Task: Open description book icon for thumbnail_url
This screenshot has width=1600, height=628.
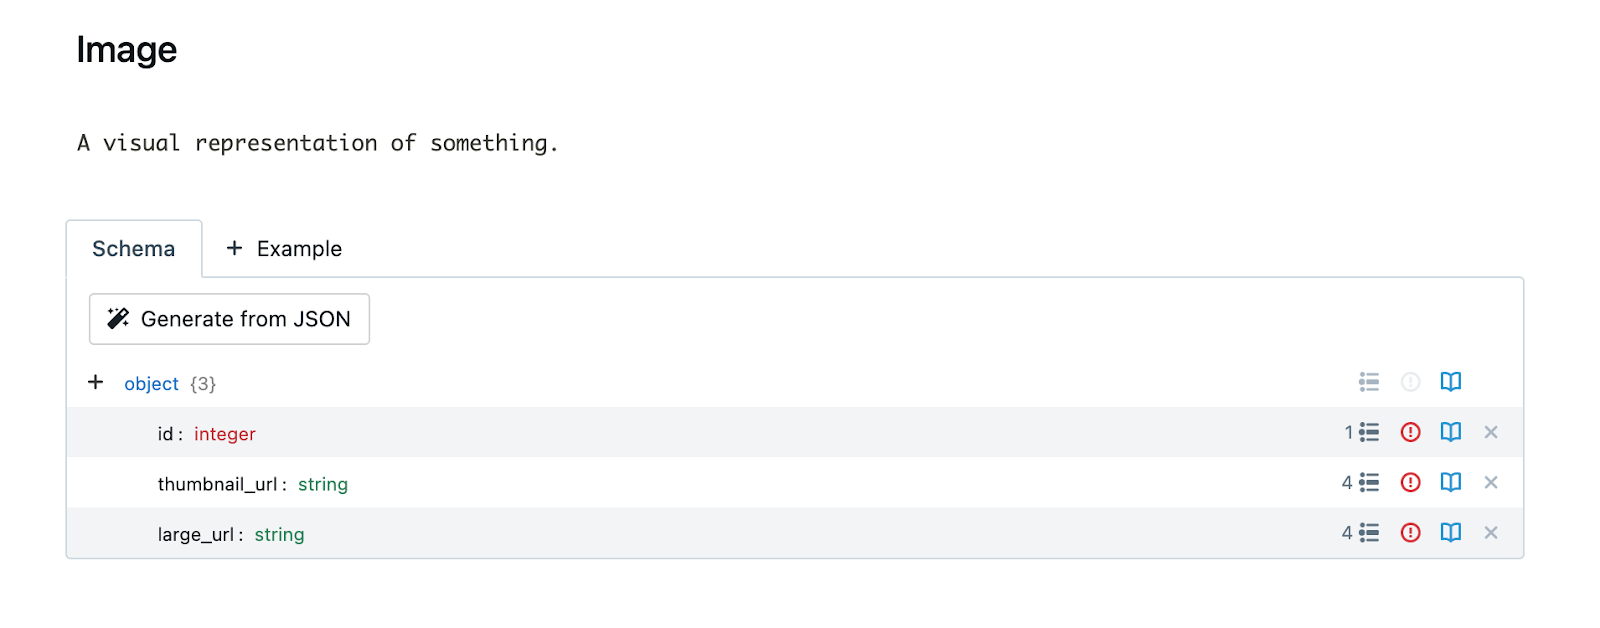Action: click(x=1450, y=482)
